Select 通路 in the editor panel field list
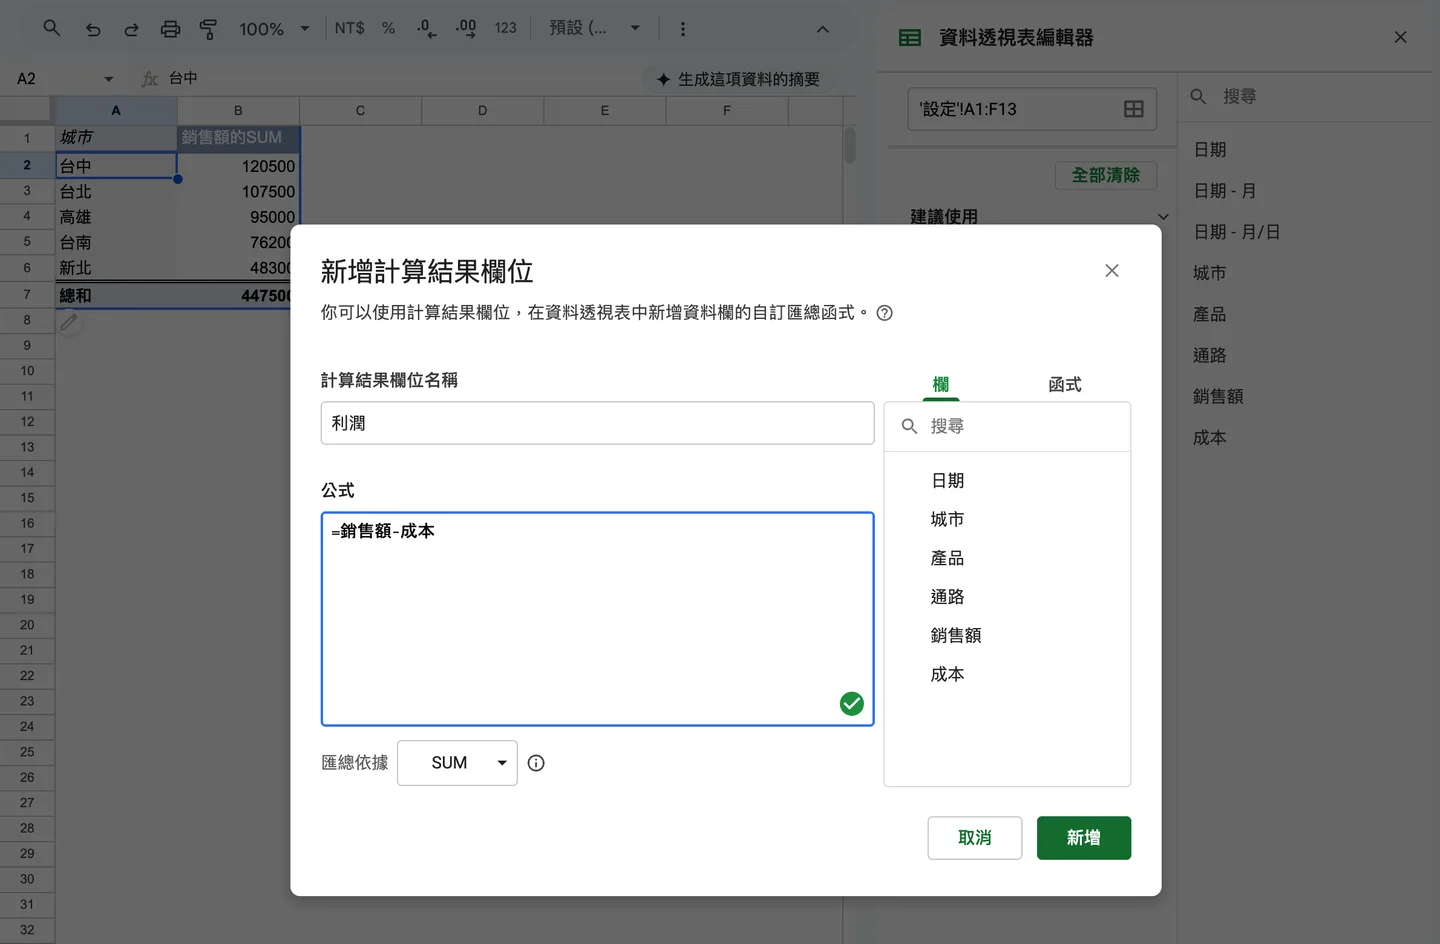This screenshot has height=944, width=1440. click(x=1210, y=356)
